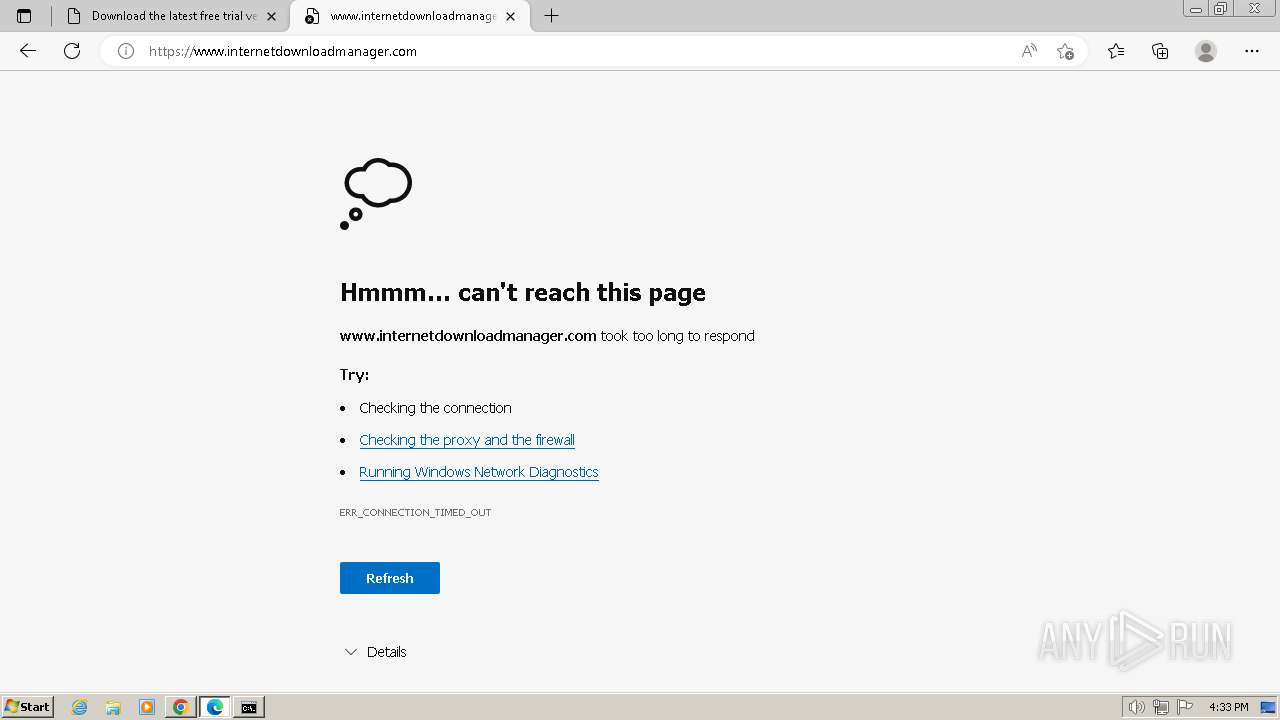Open the command prompt taskbar icon
1280x720 pixels.
249,707
